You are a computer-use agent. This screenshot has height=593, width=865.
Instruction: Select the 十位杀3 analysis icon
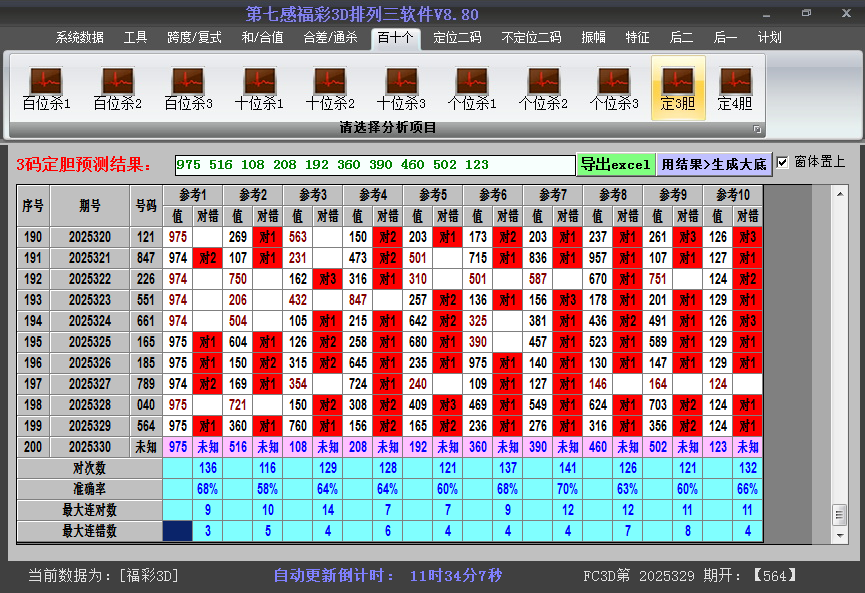[x=400, y=84]
